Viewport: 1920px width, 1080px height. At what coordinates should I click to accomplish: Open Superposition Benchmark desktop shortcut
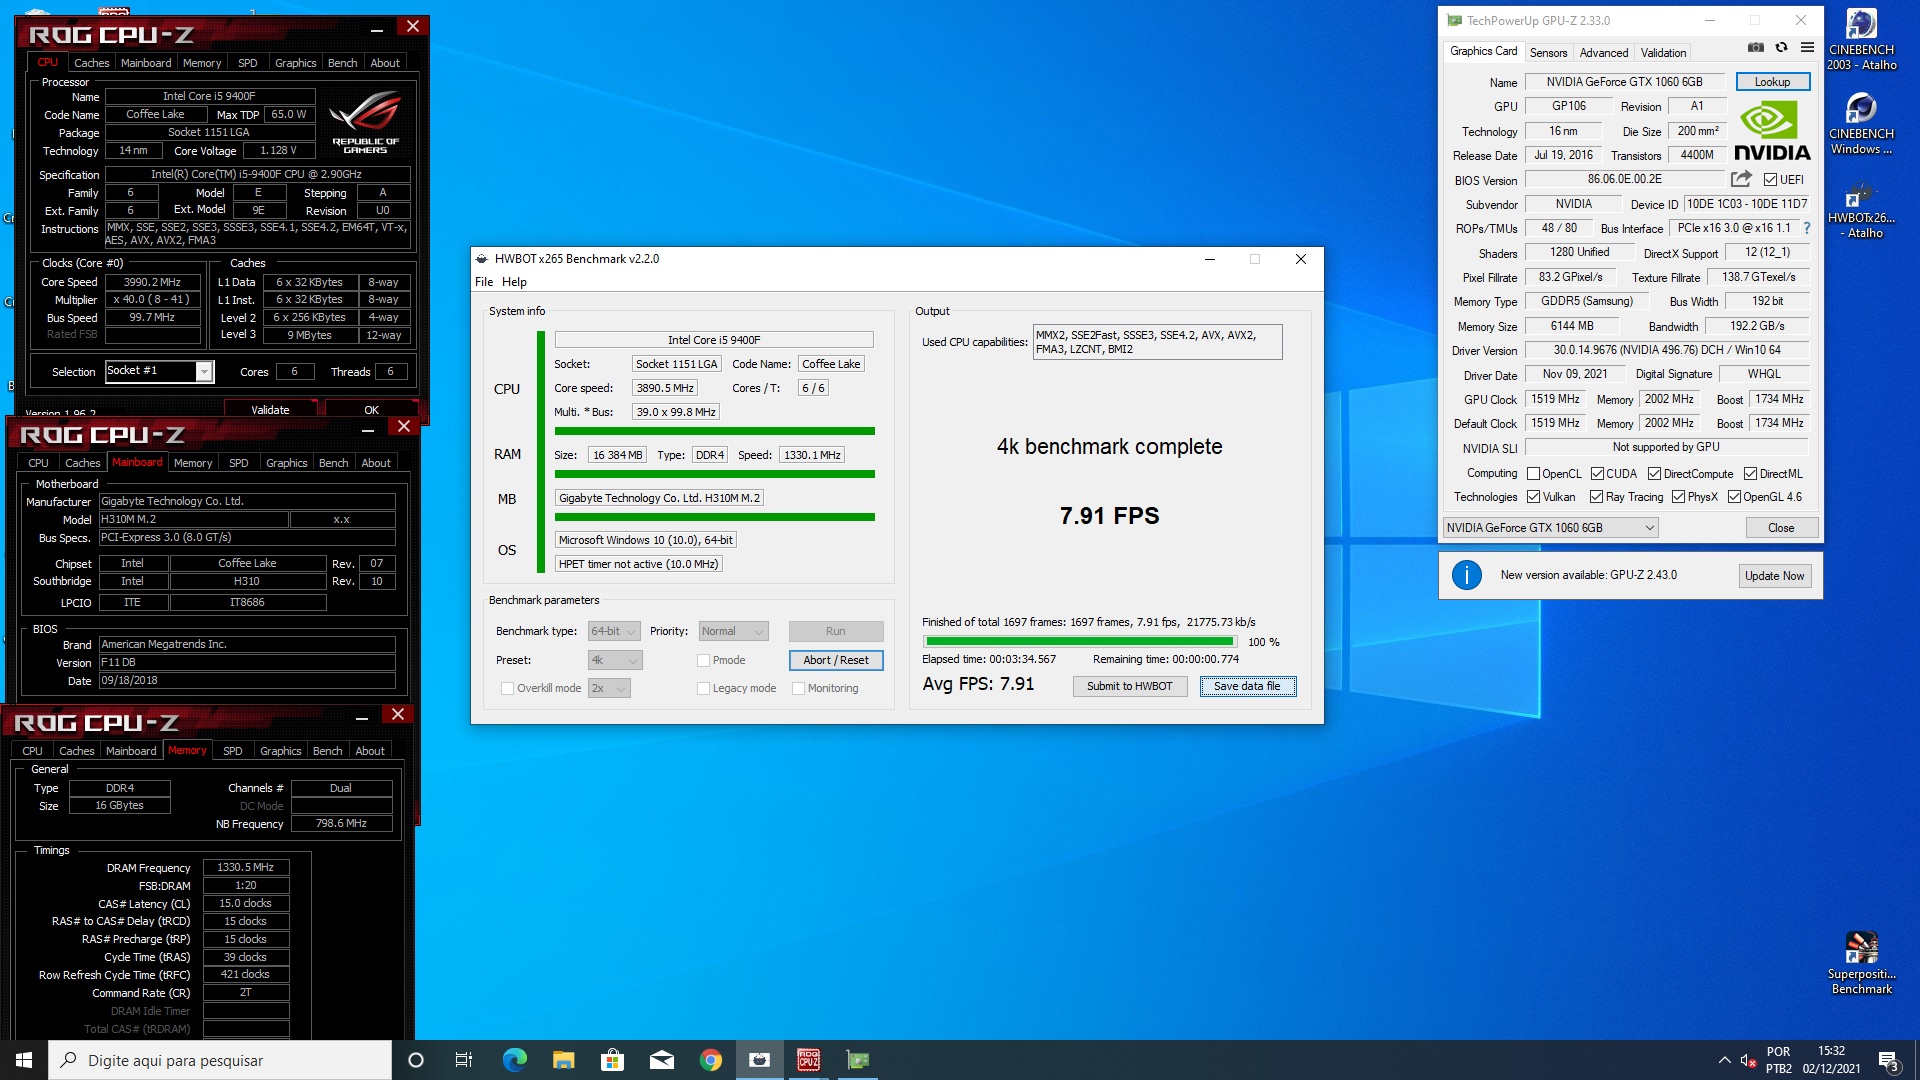[x=1861, y=962]
